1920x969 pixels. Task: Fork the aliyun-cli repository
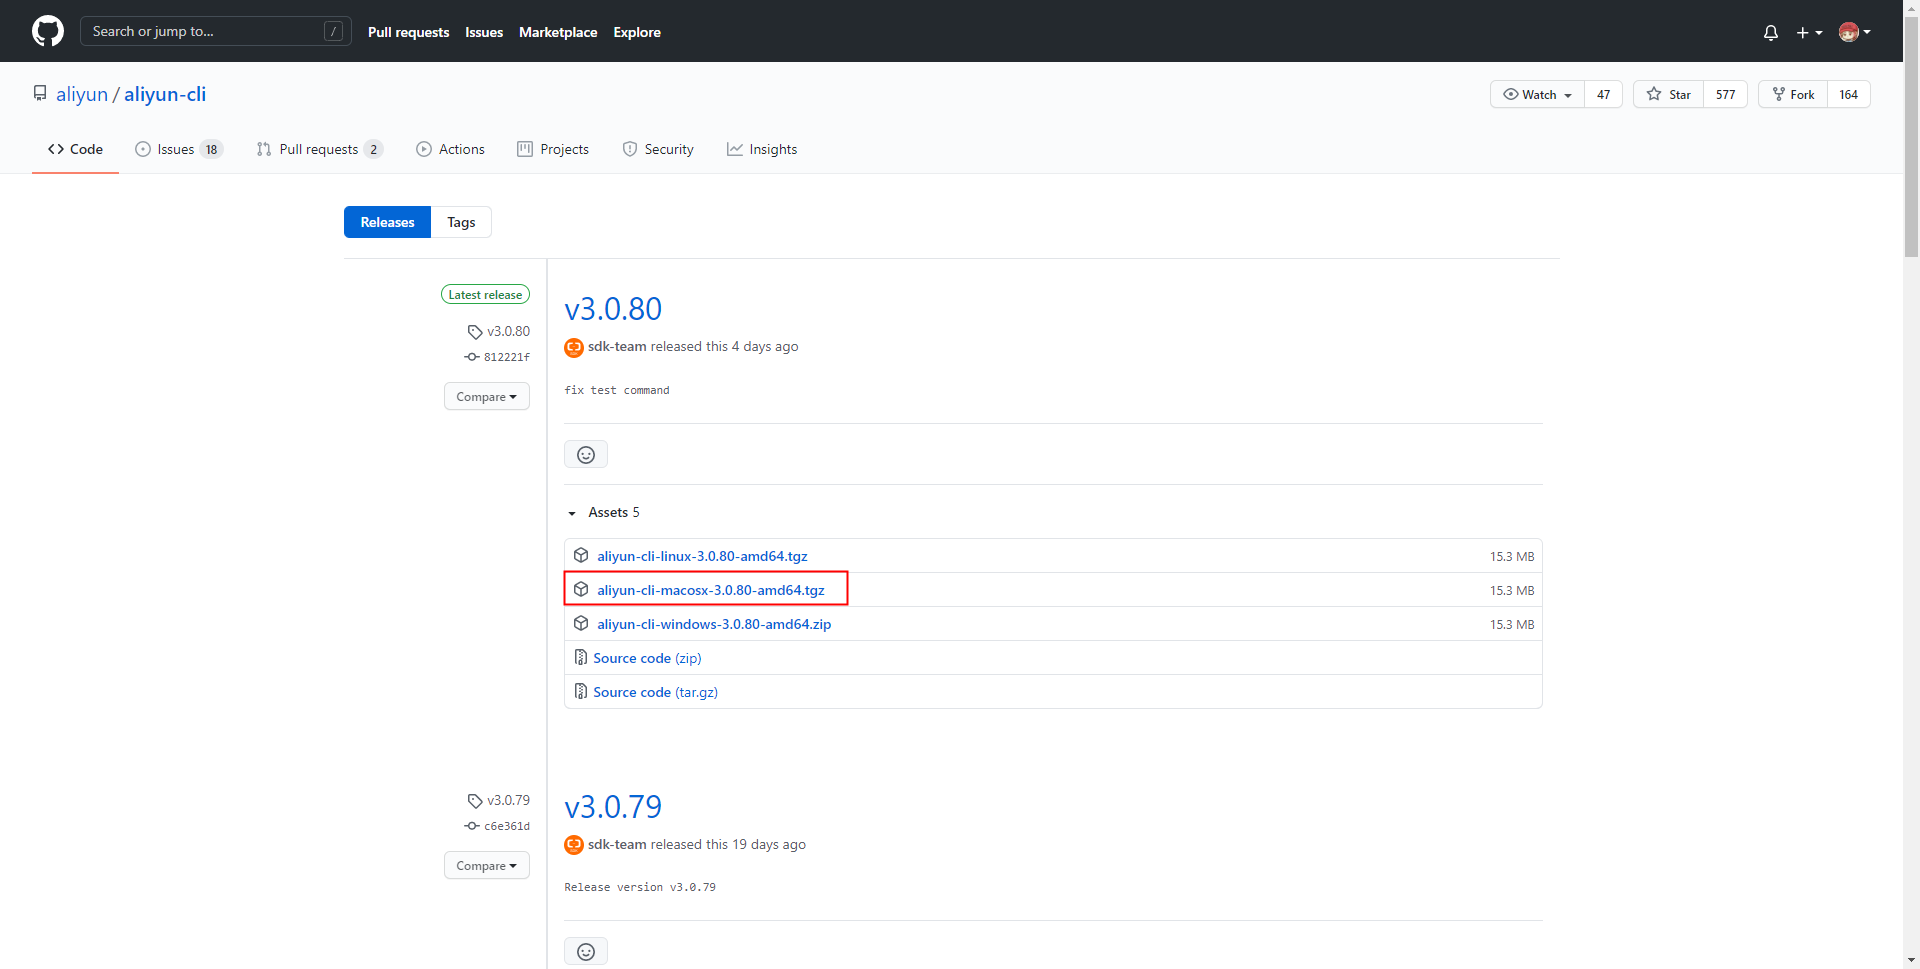click(1793, 94)
